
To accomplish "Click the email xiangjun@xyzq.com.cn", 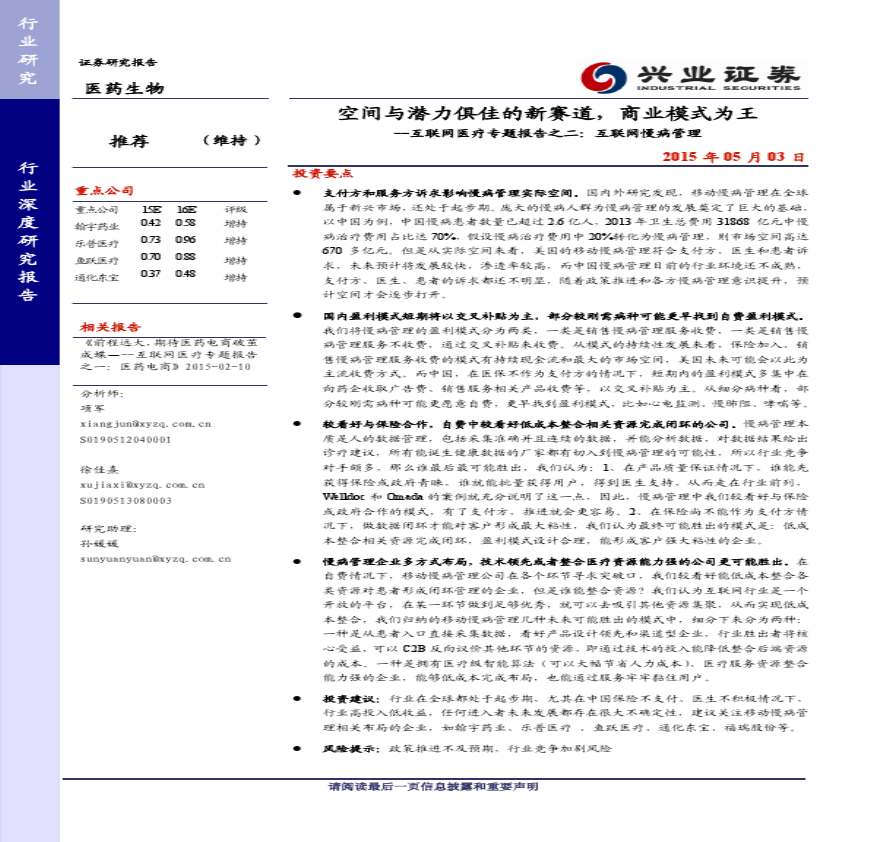I will 145,424.
